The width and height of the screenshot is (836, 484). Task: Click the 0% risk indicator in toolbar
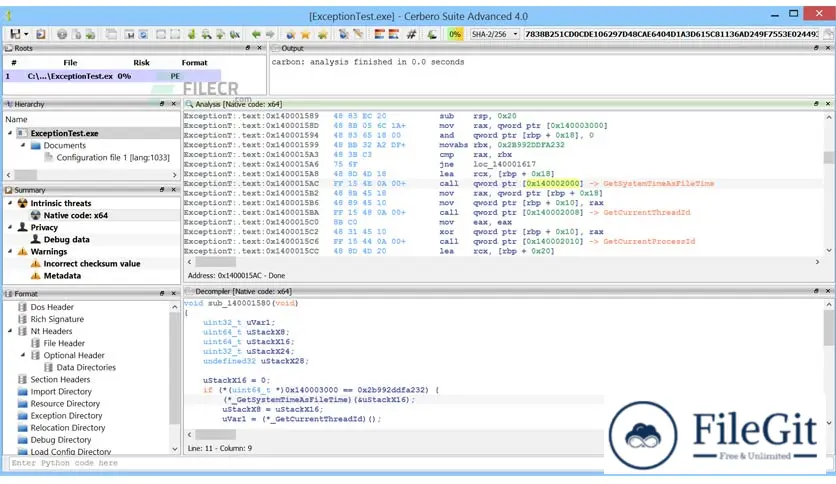coord(455,34)
